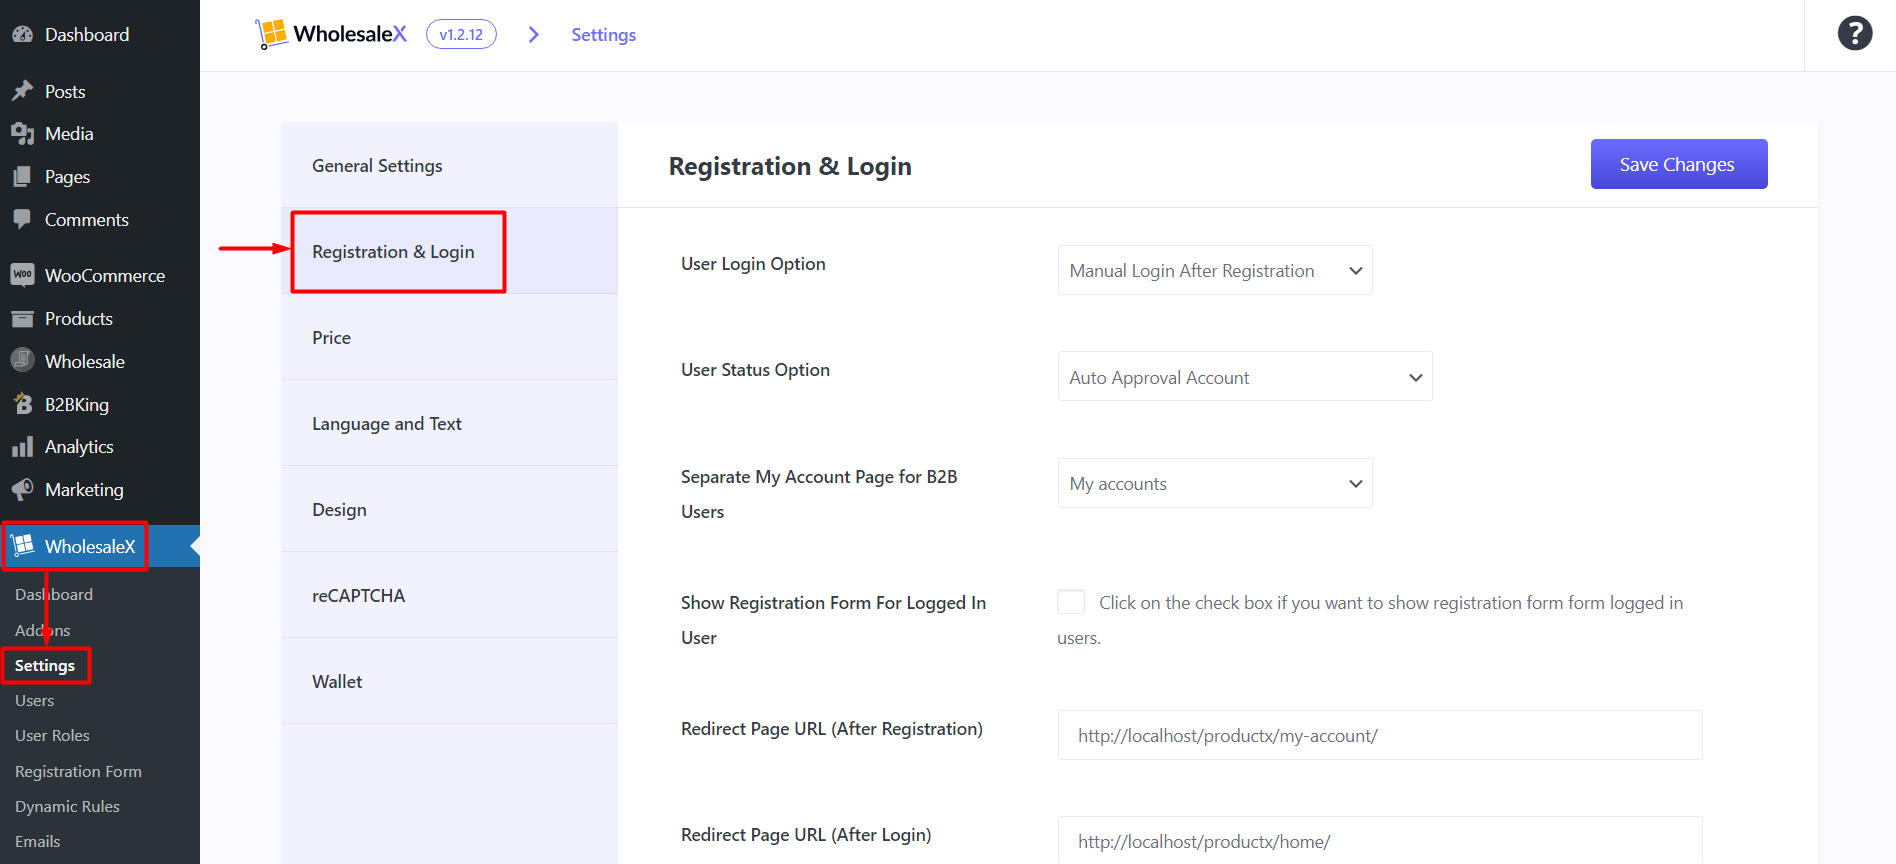Click the User Login Option label
This screenshot has height=864, width=1896.
coord(753,264)
